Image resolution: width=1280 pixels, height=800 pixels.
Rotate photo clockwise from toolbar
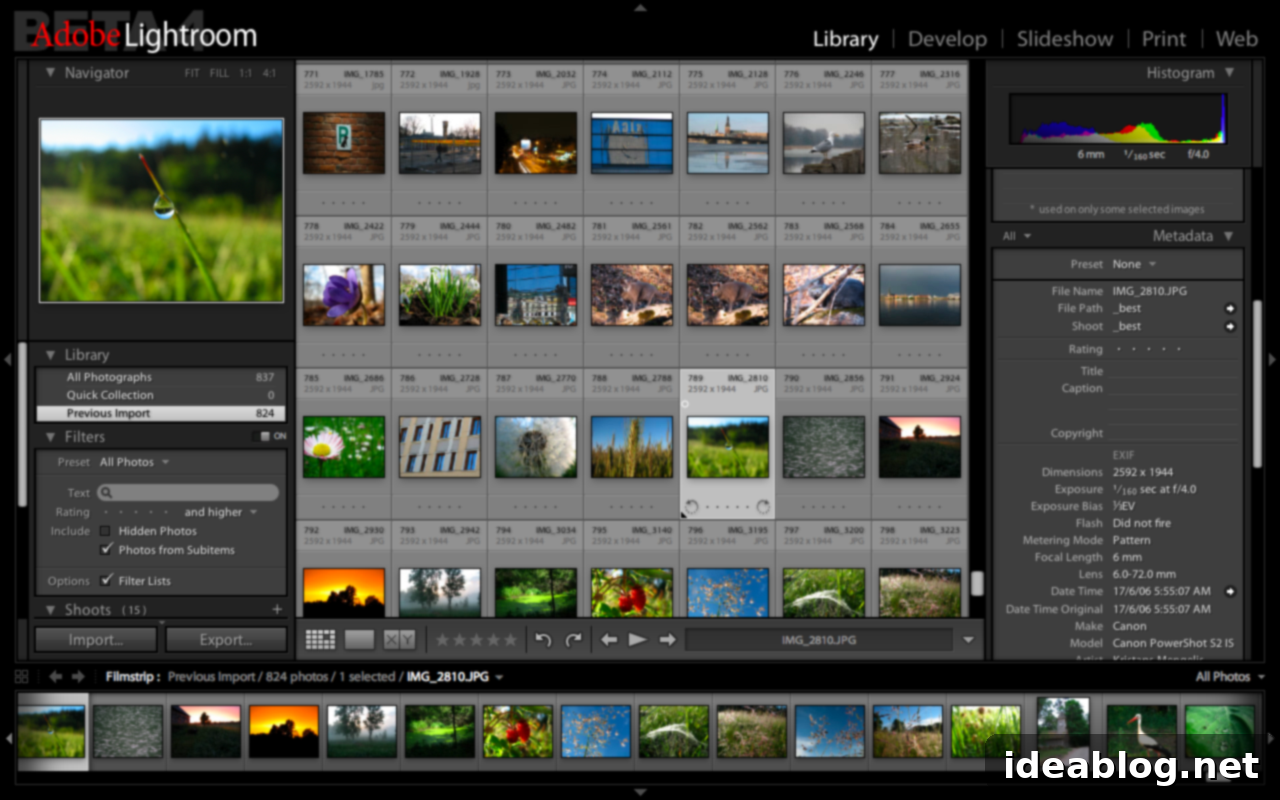[x=573, y=640]
